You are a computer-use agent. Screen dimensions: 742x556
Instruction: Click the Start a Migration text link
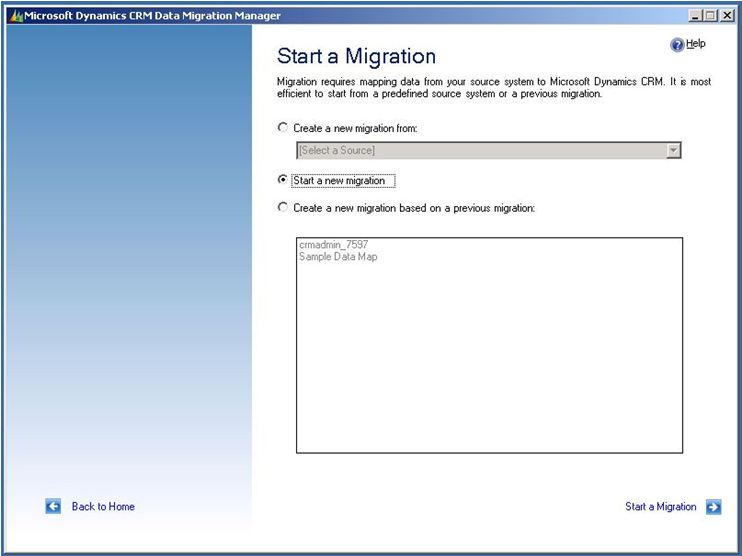click(660, 507)
